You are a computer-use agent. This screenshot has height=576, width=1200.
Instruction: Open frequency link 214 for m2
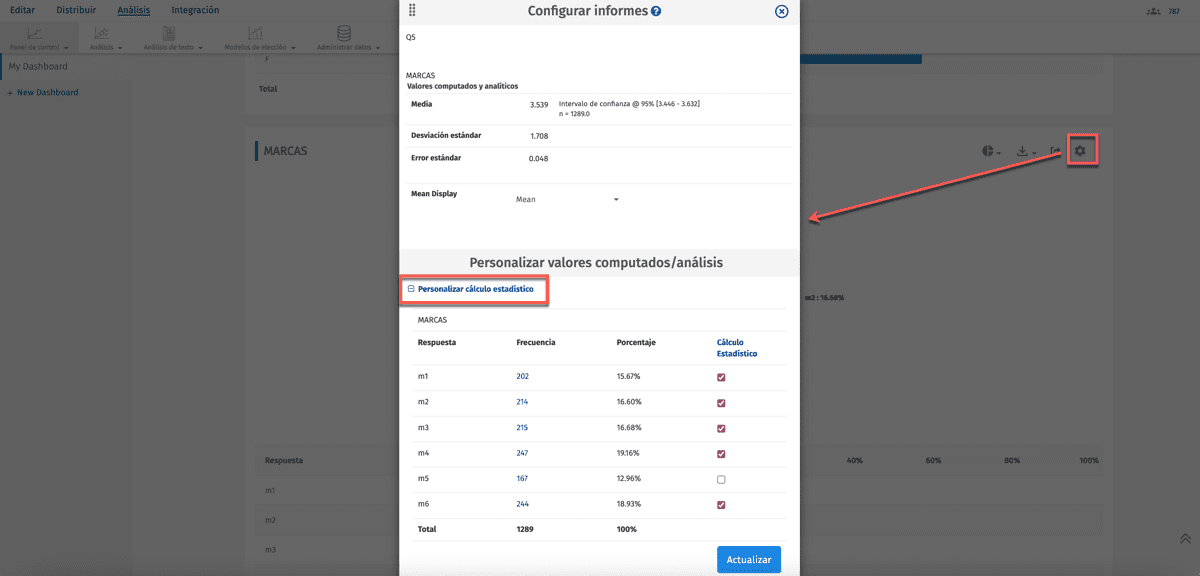[522, 402]
